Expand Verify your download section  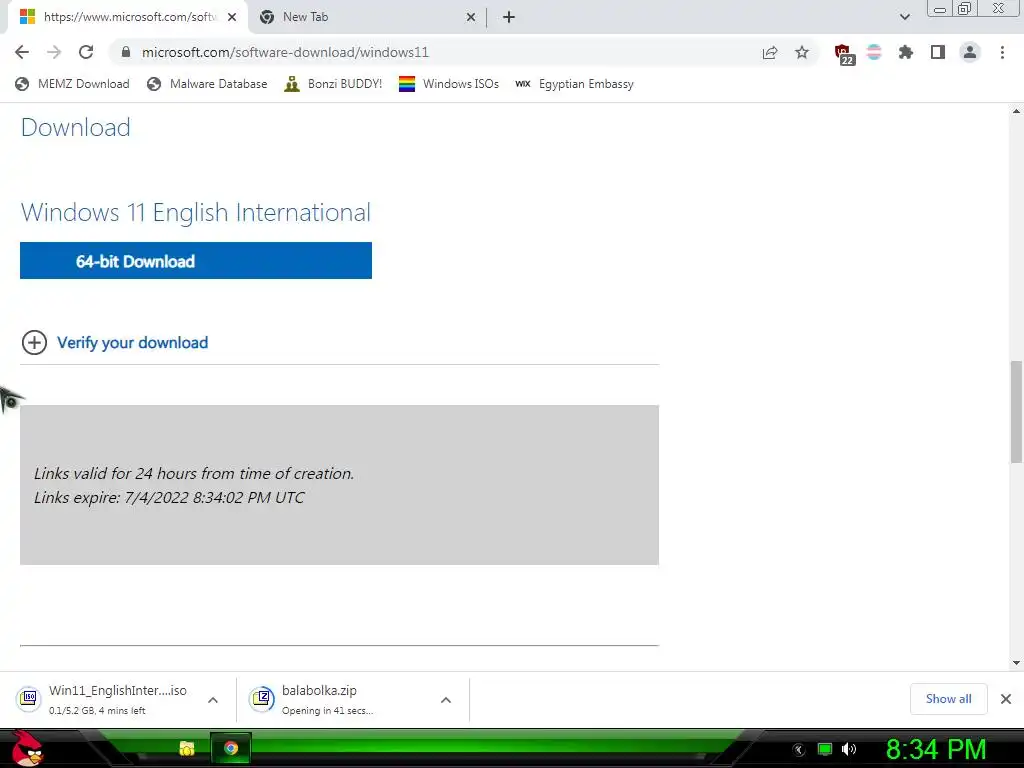(x=115, y=342)
